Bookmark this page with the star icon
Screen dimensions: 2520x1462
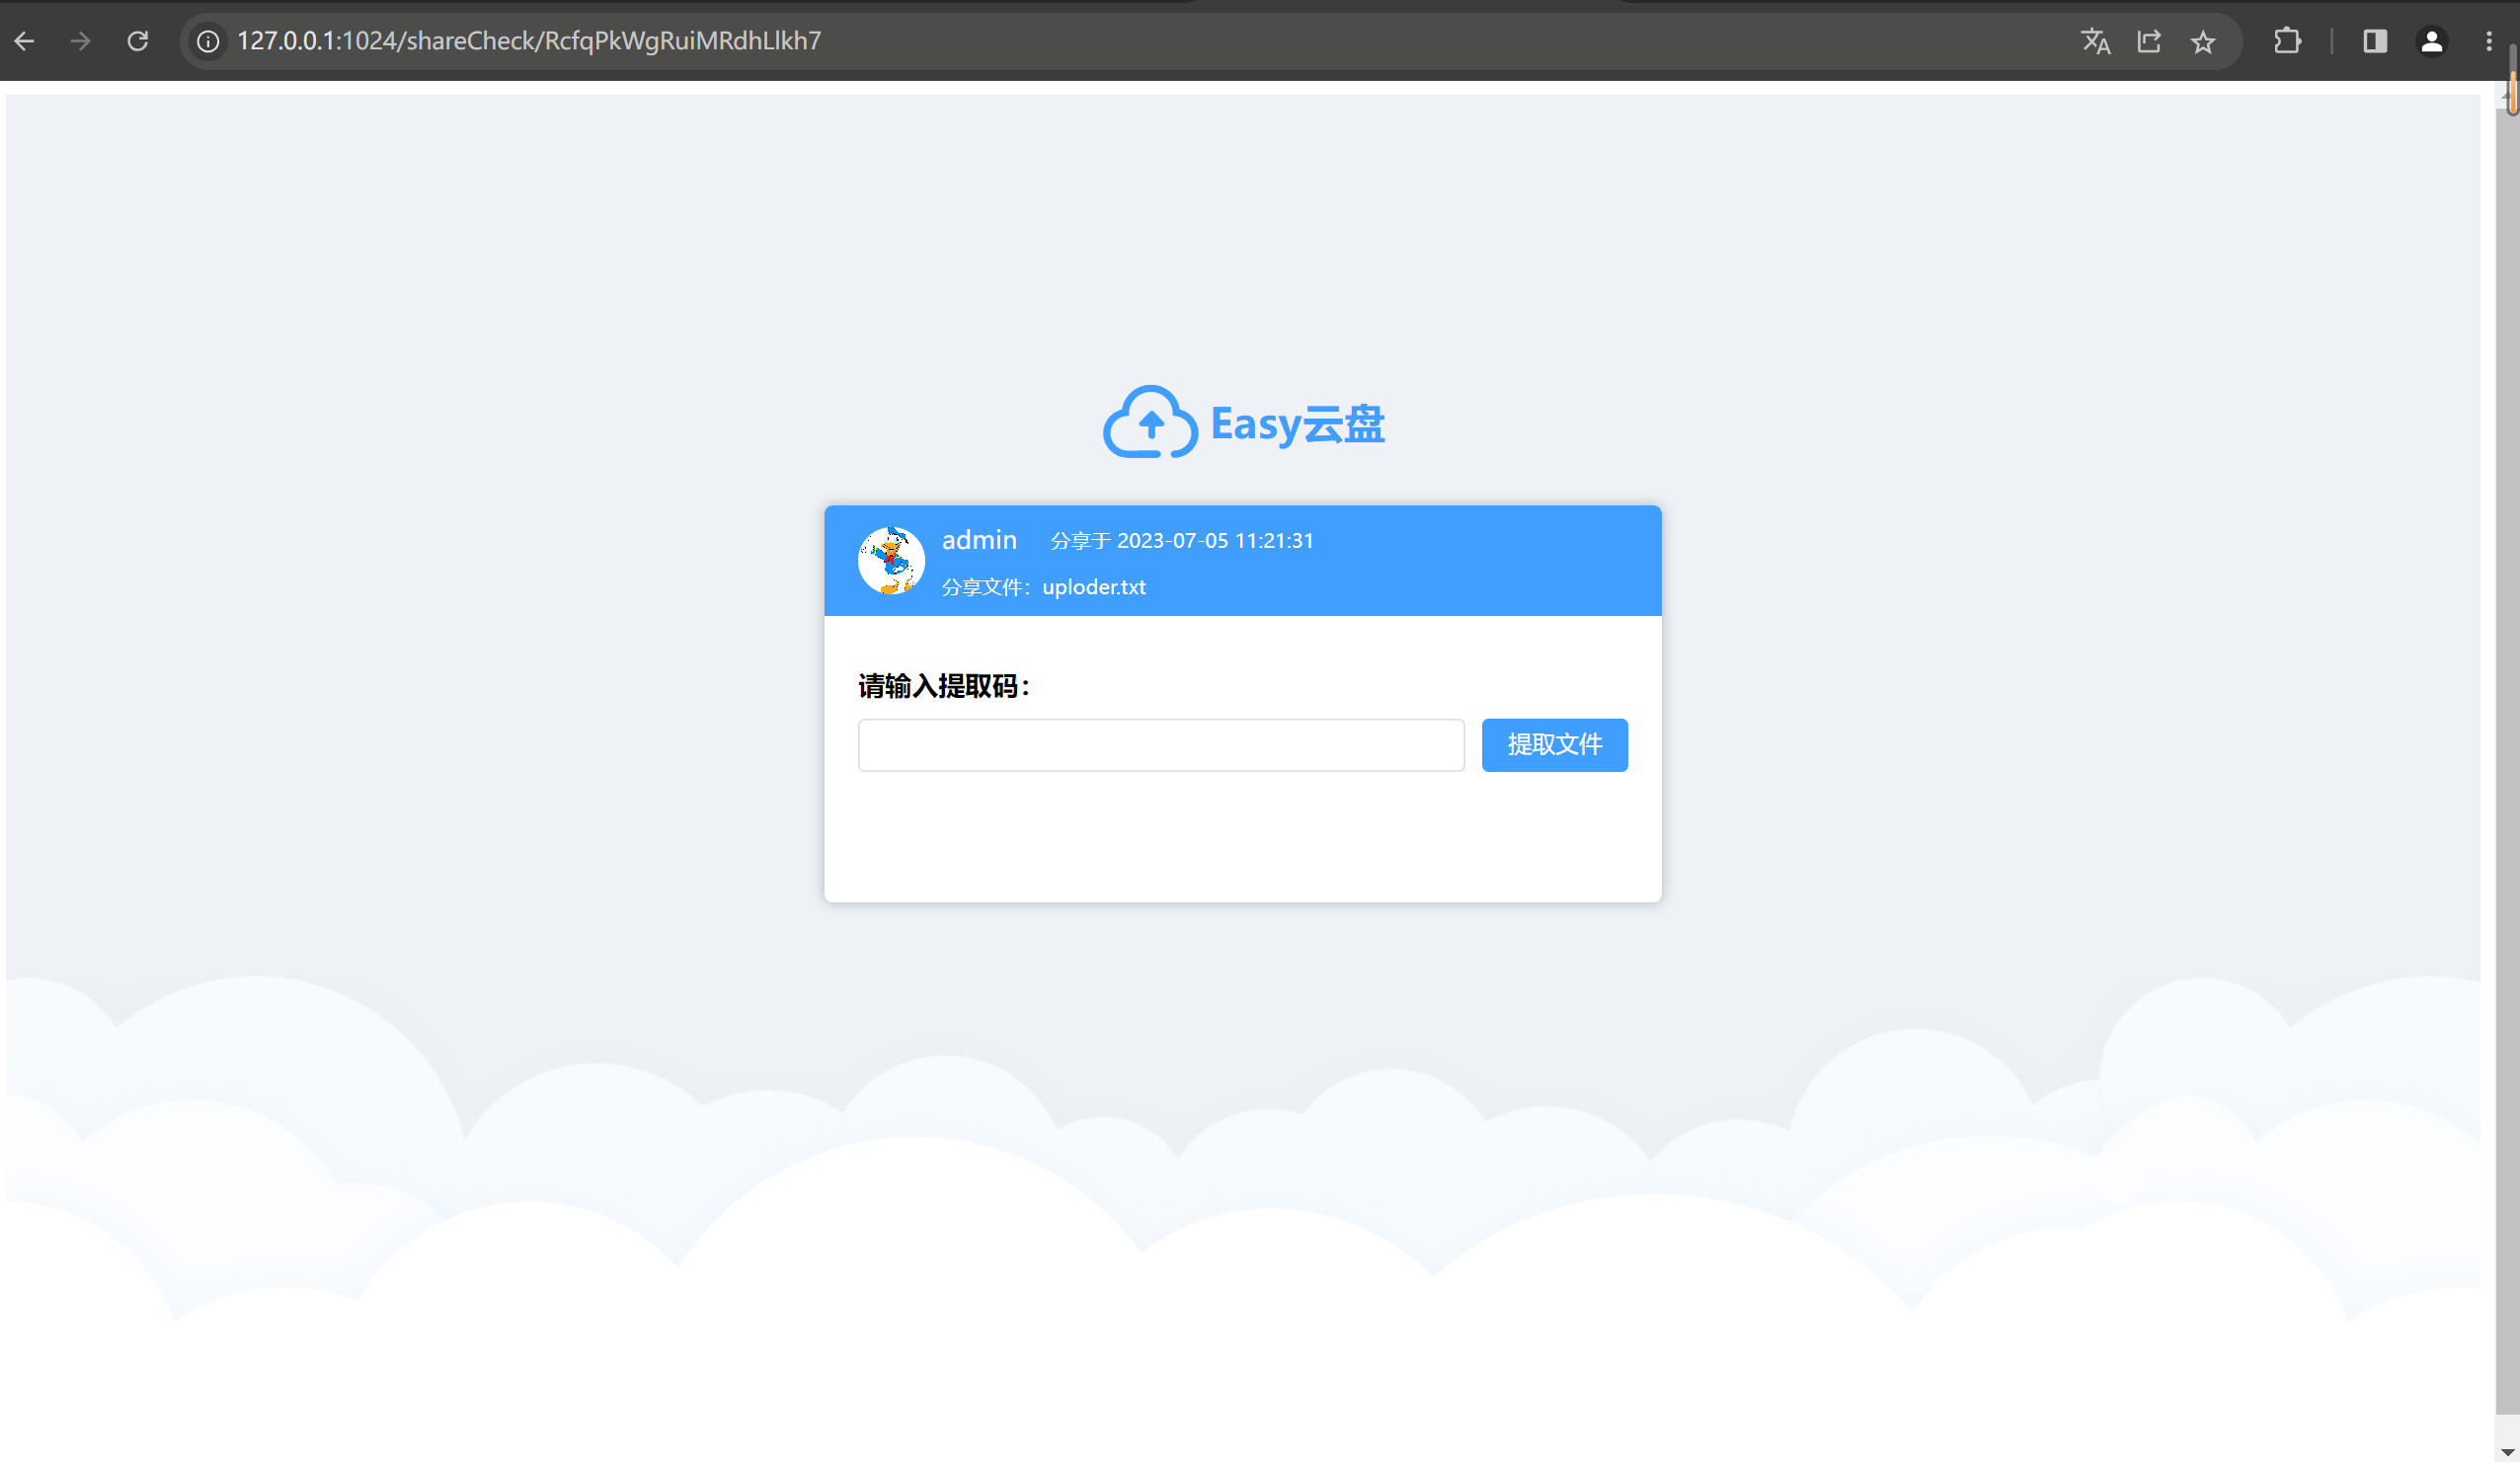point(2203,41)
